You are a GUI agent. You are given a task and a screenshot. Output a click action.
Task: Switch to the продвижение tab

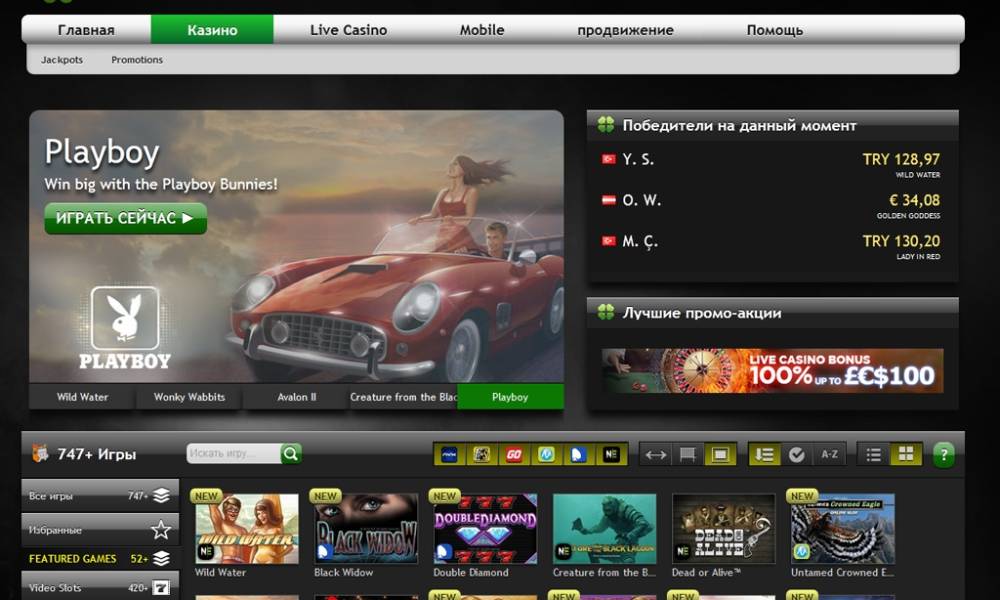coord(625,30)
